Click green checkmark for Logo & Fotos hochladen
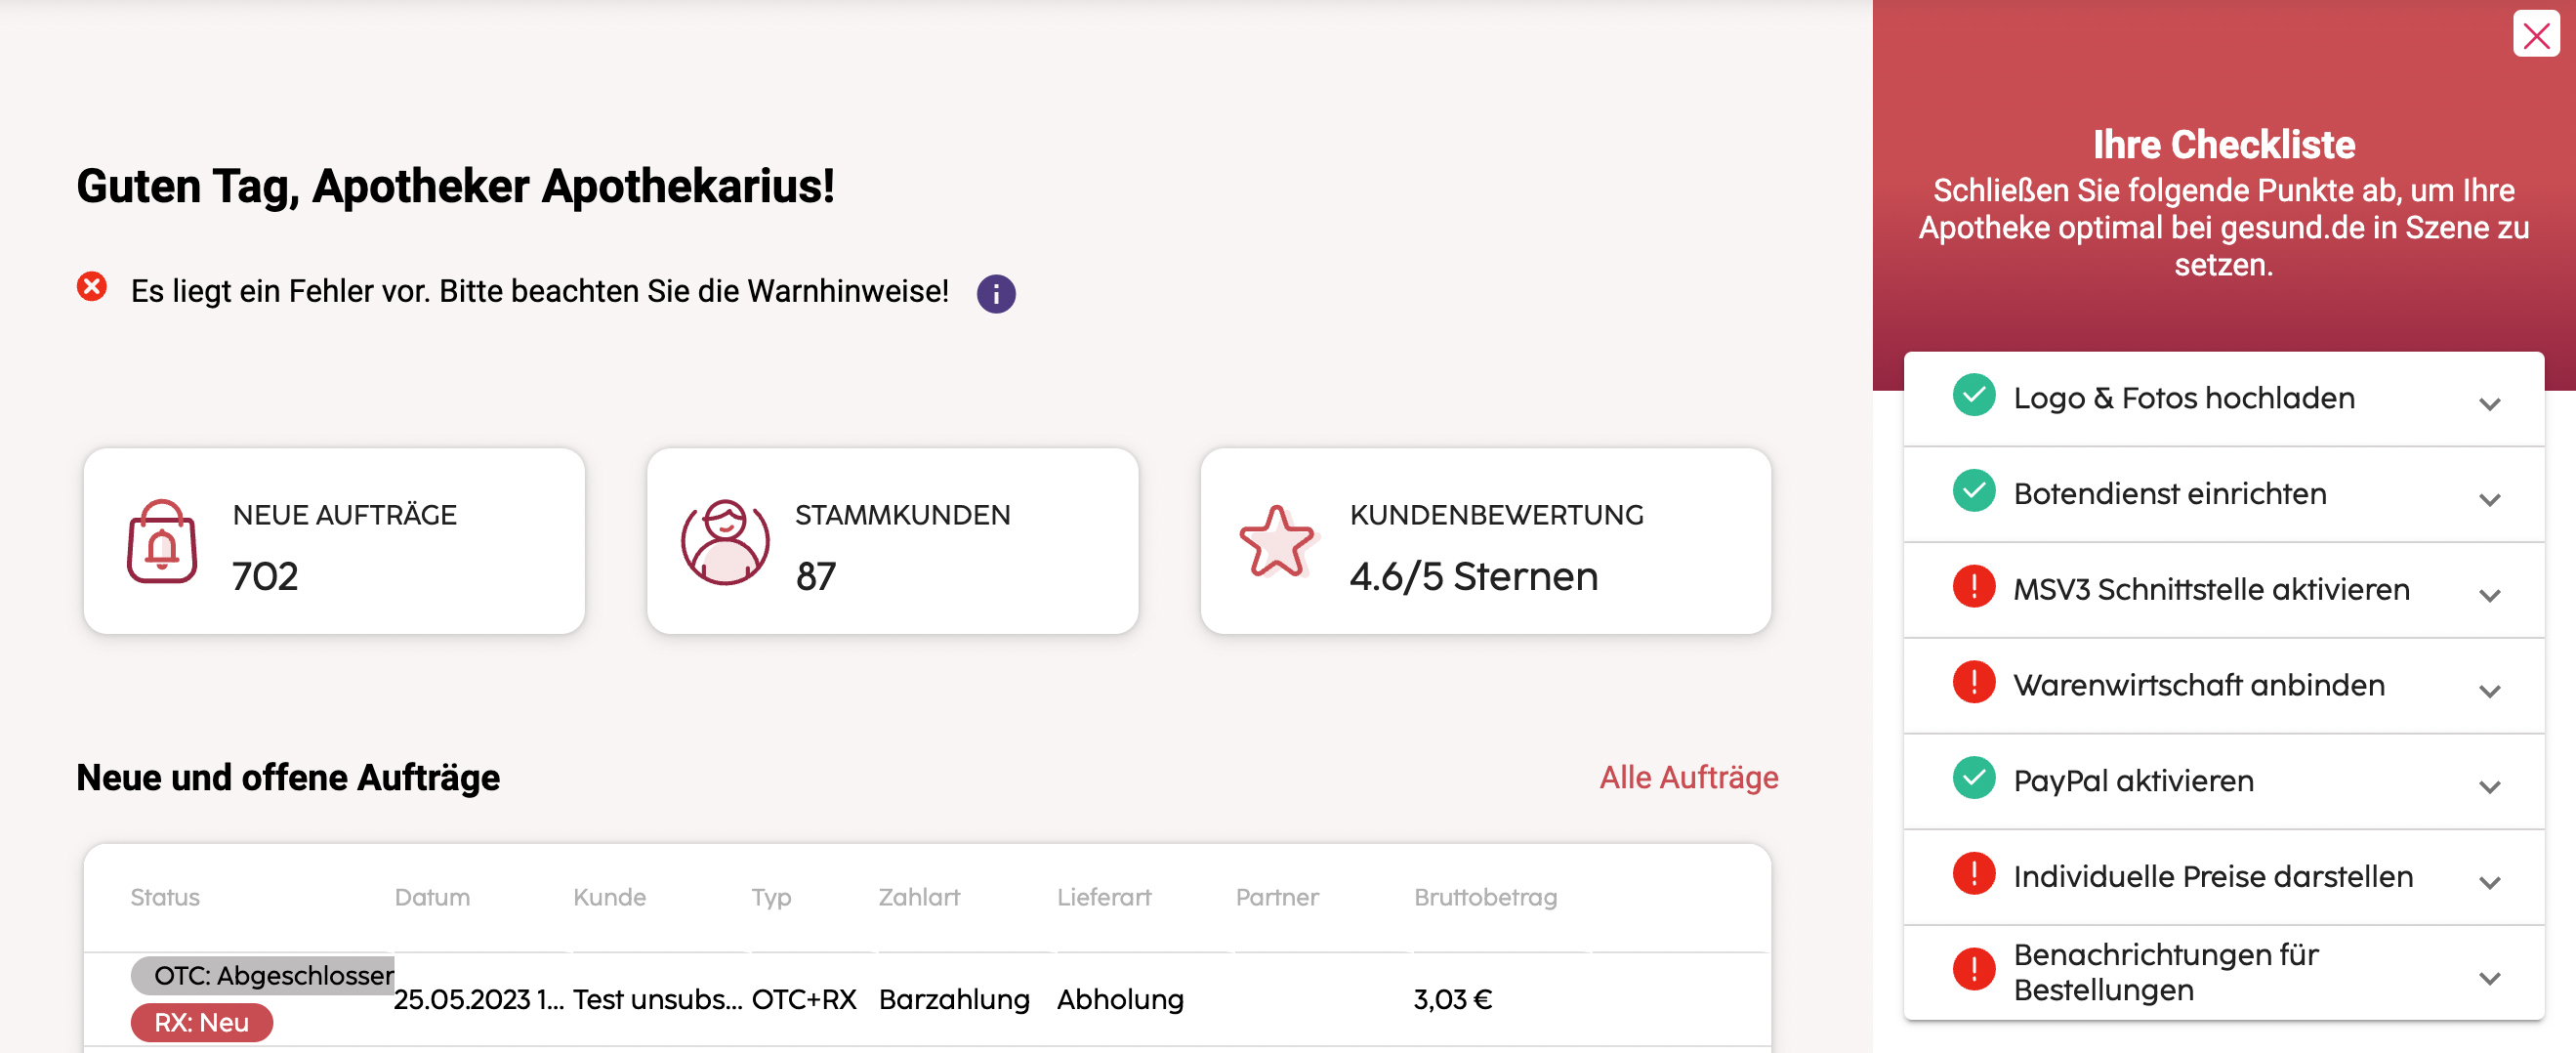2576x1053 pixels. point(1973,395)
